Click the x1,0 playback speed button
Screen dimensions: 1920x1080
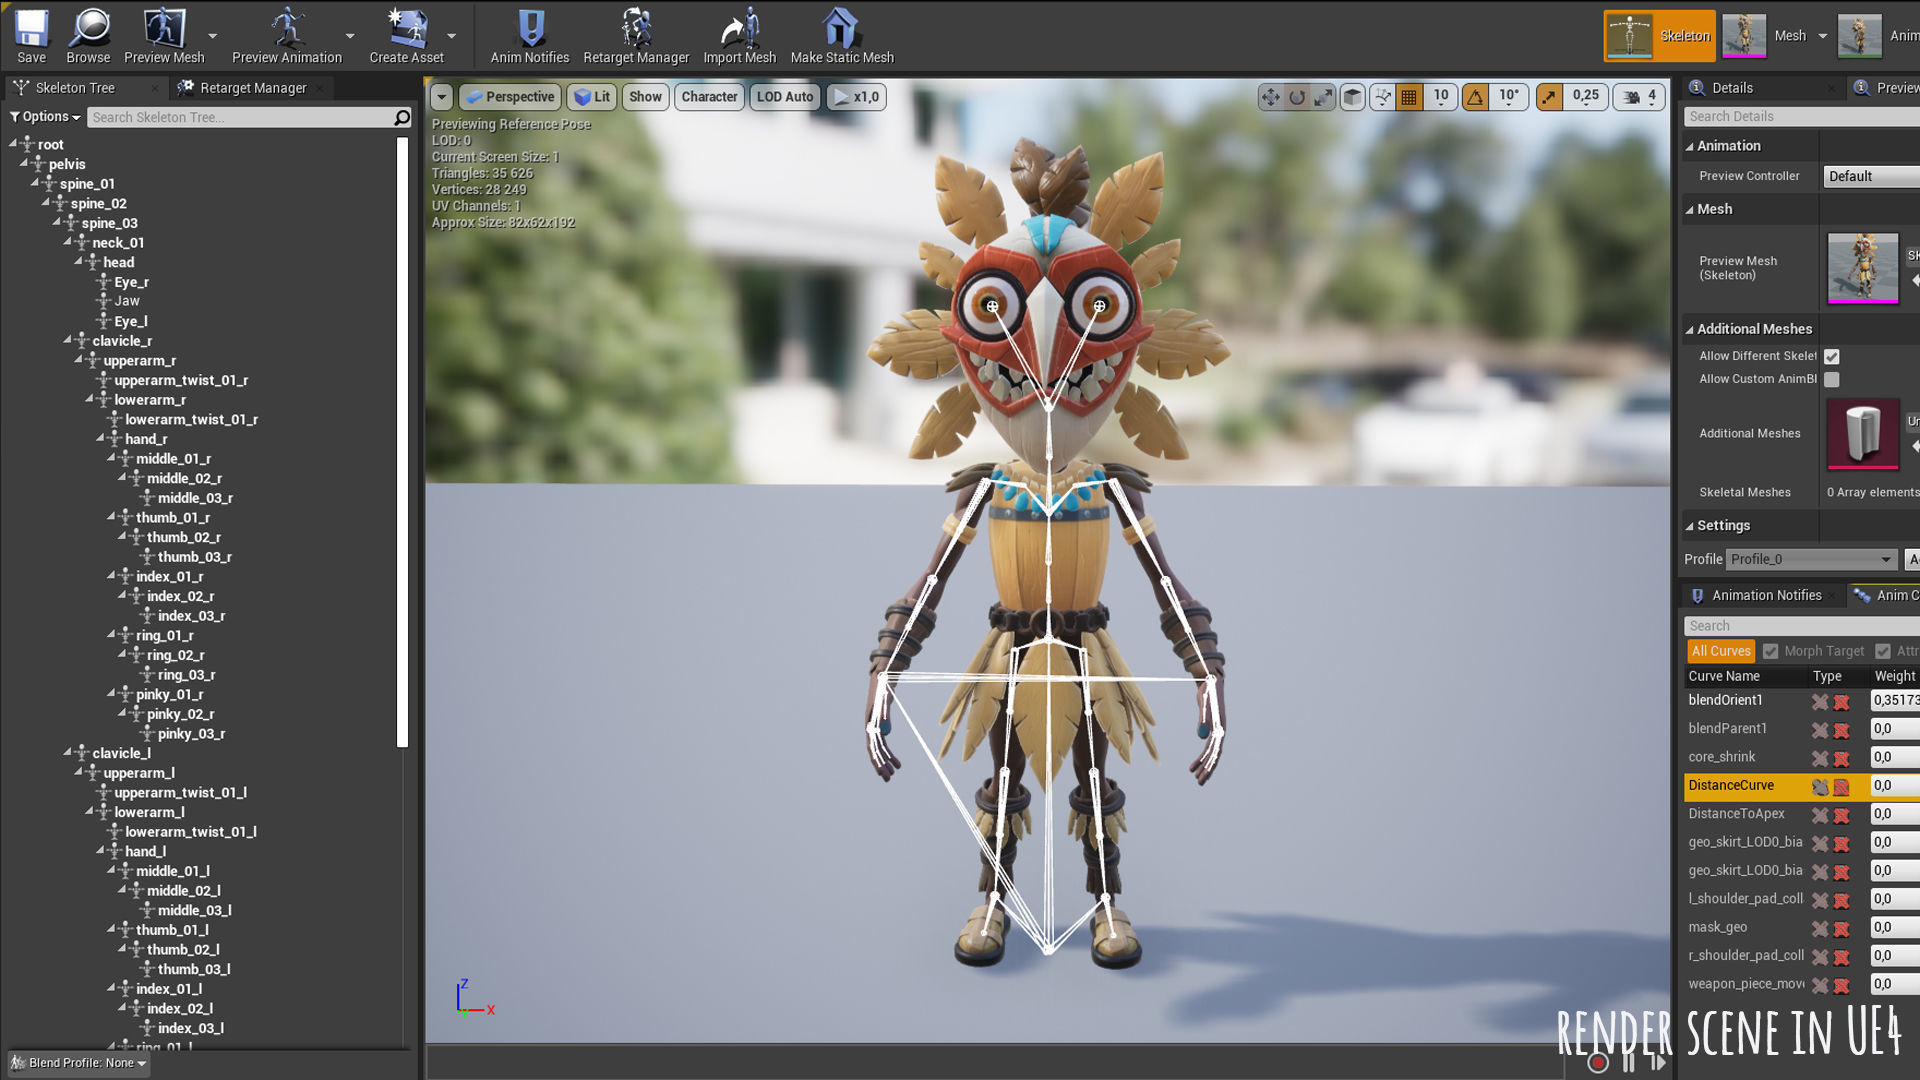tap(856, 97)
